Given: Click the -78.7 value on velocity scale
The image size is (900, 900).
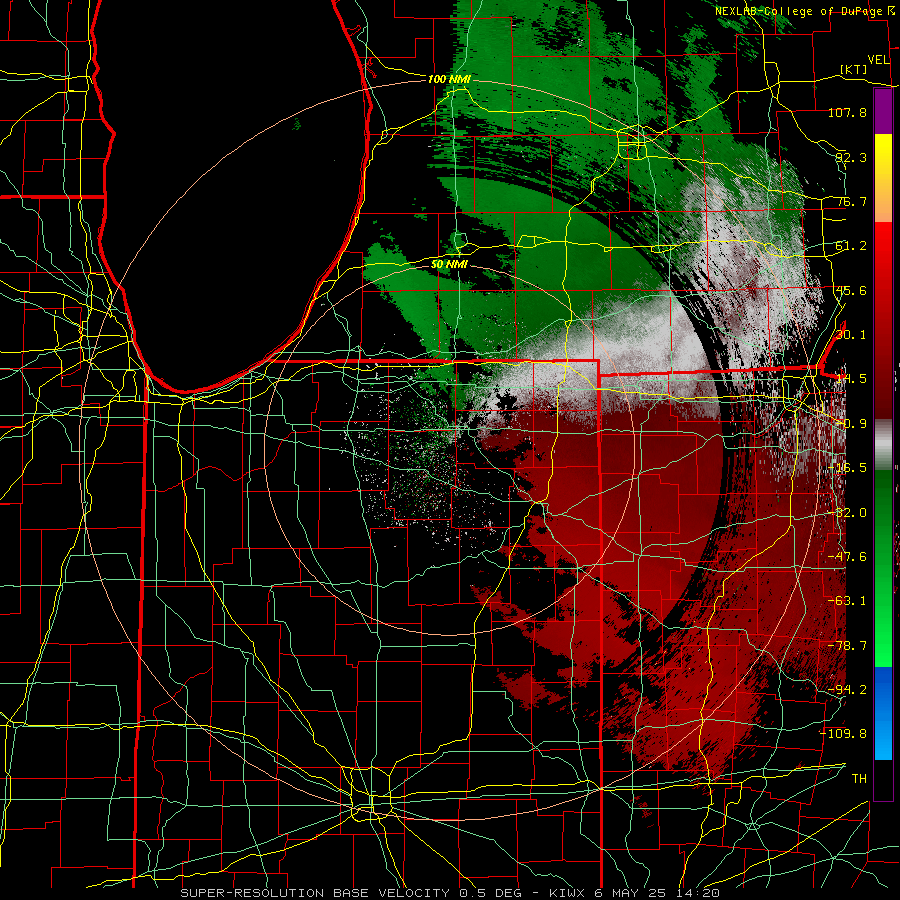Looking at the screenshot, I should point(847,646).
